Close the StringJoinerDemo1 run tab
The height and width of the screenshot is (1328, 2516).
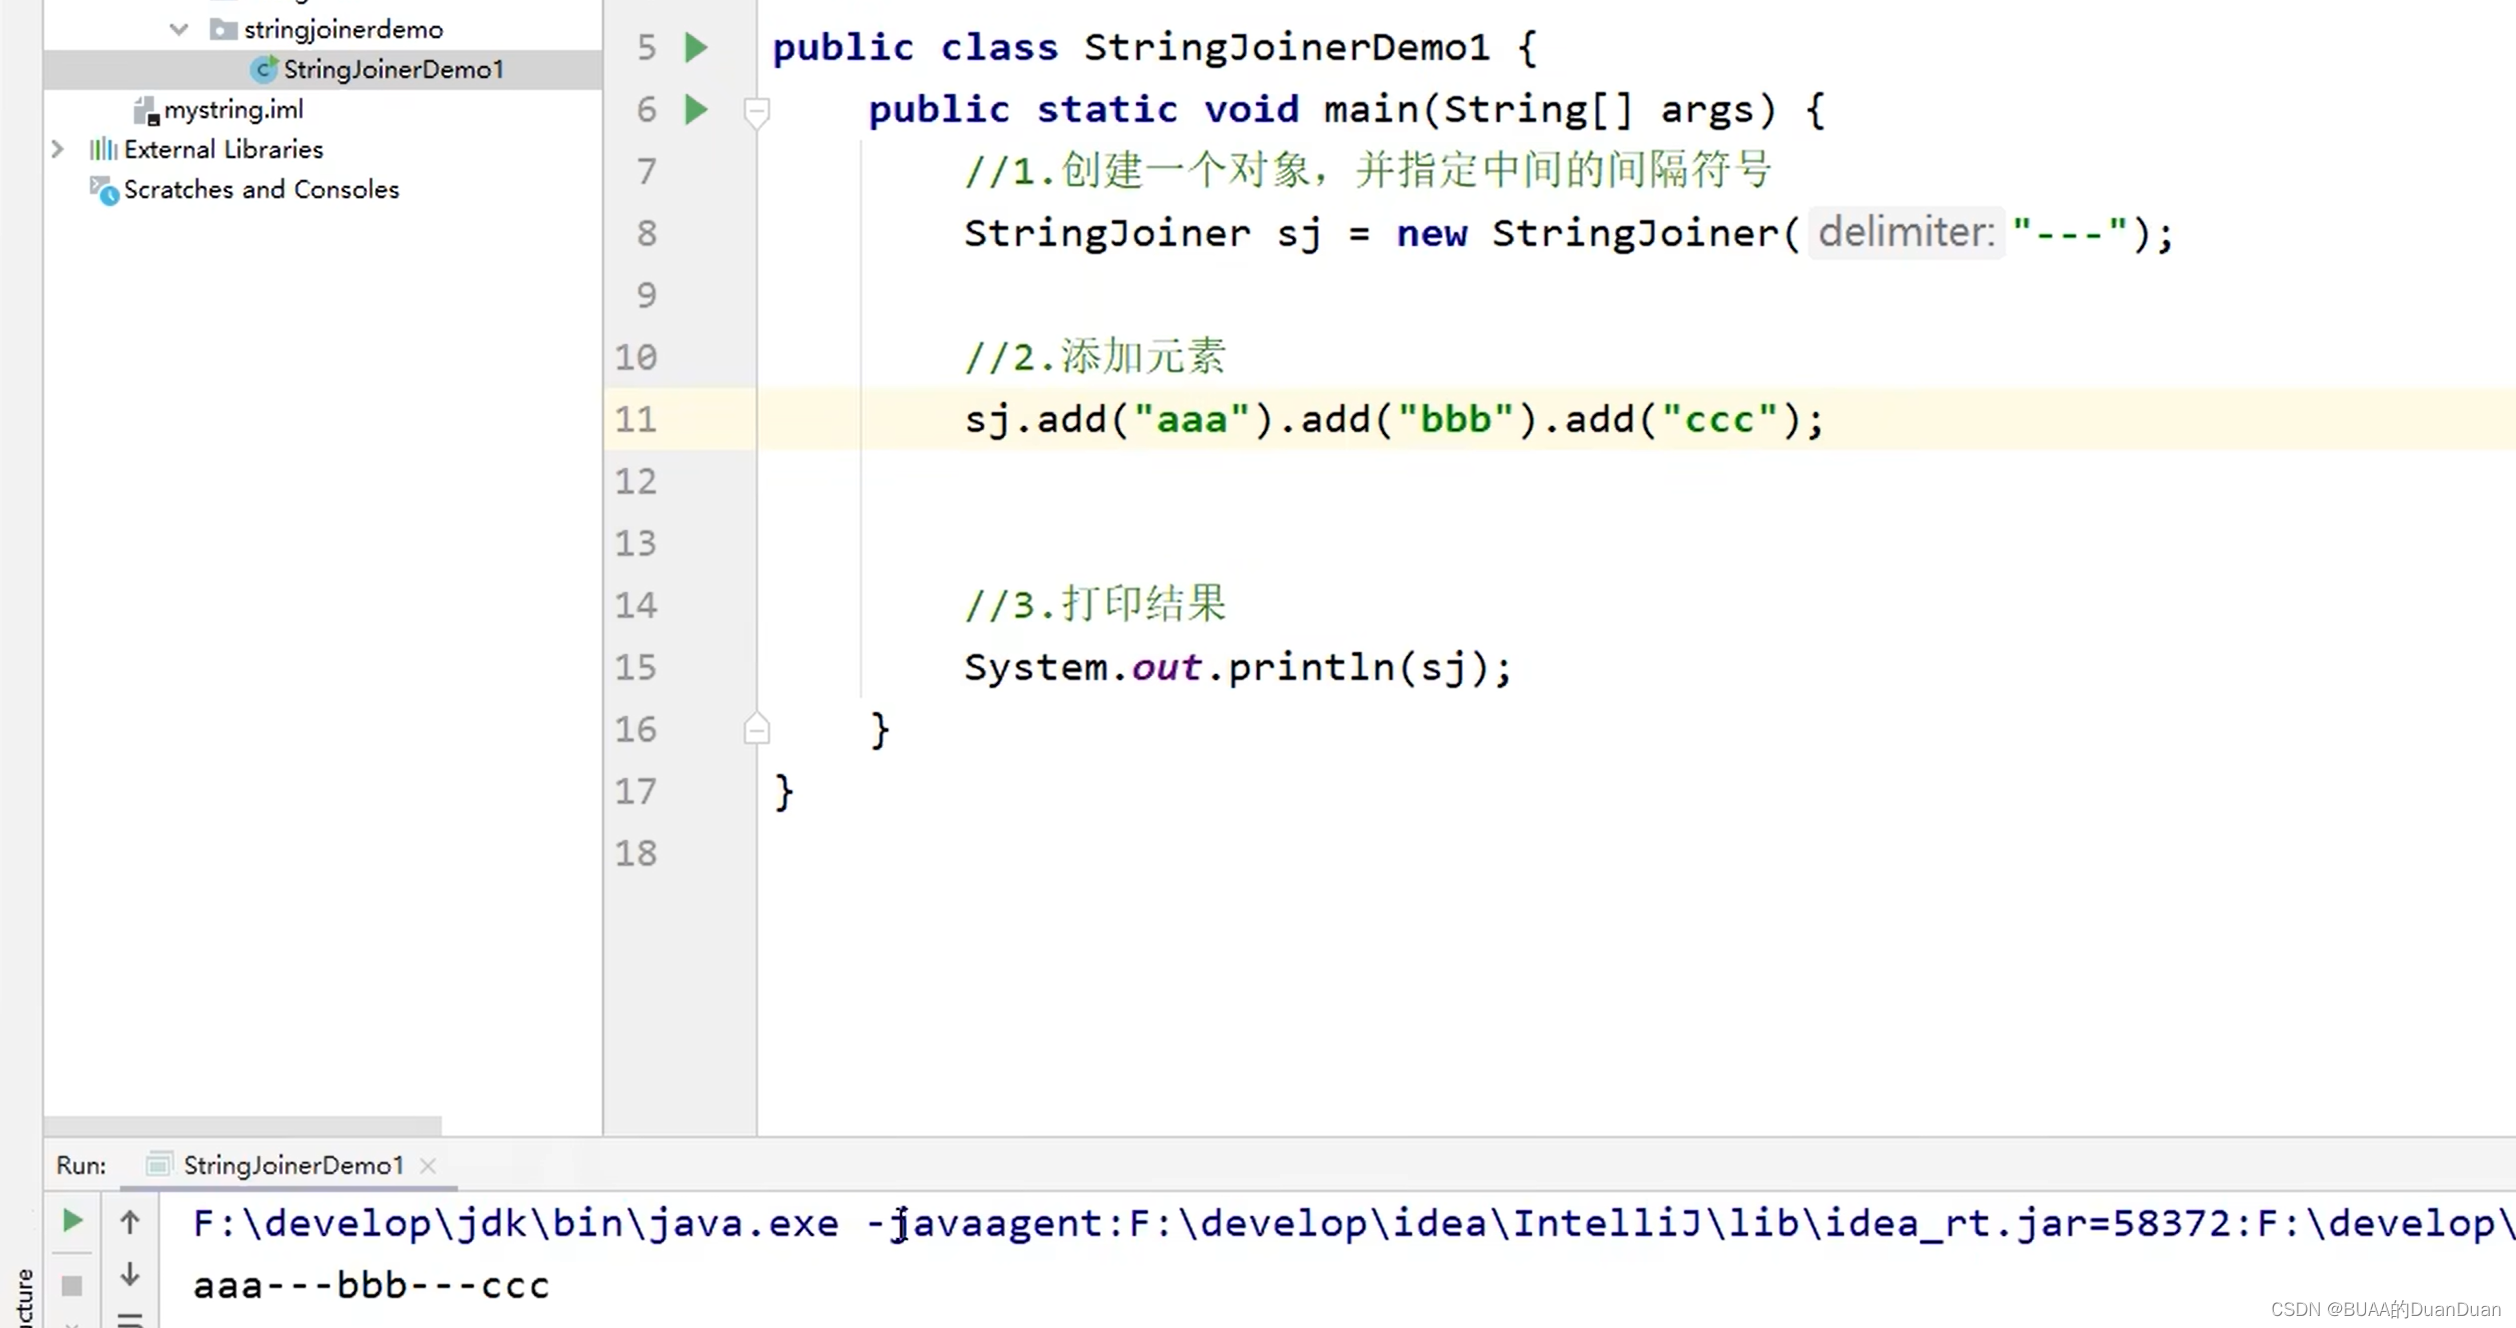click(428, 1165)
